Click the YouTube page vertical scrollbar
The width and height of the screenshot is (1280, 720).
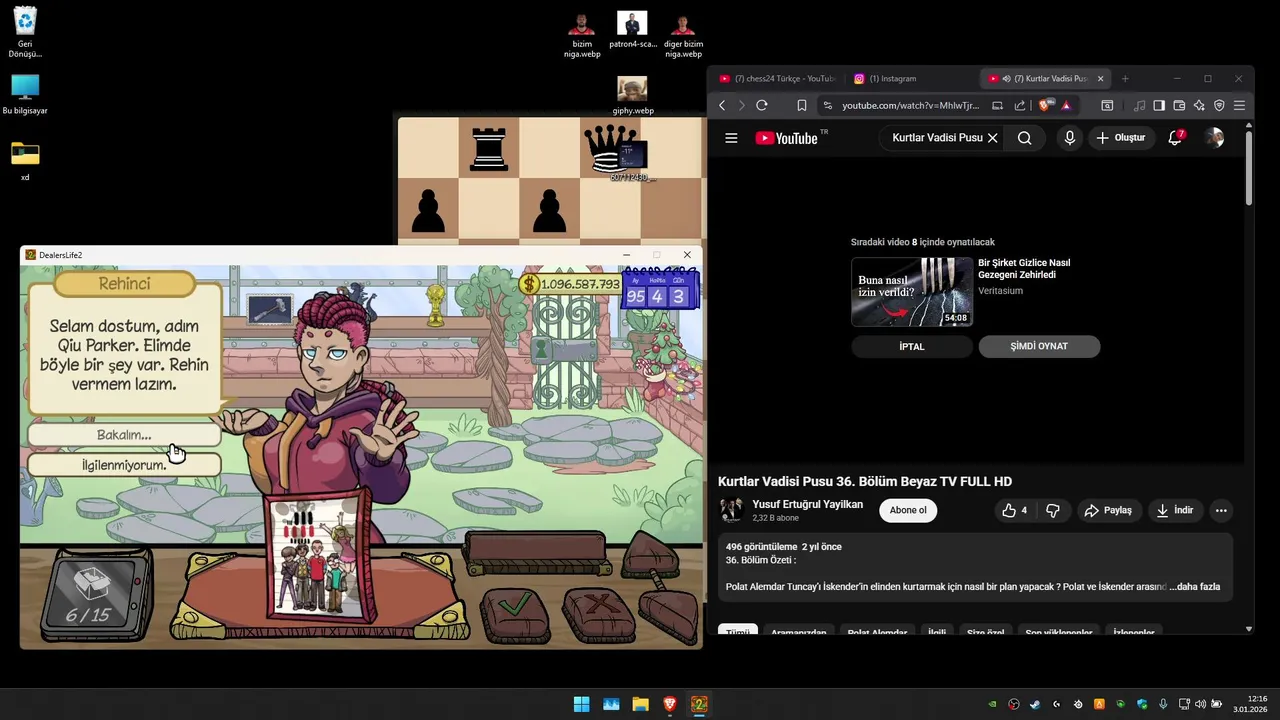(1249, 168)
